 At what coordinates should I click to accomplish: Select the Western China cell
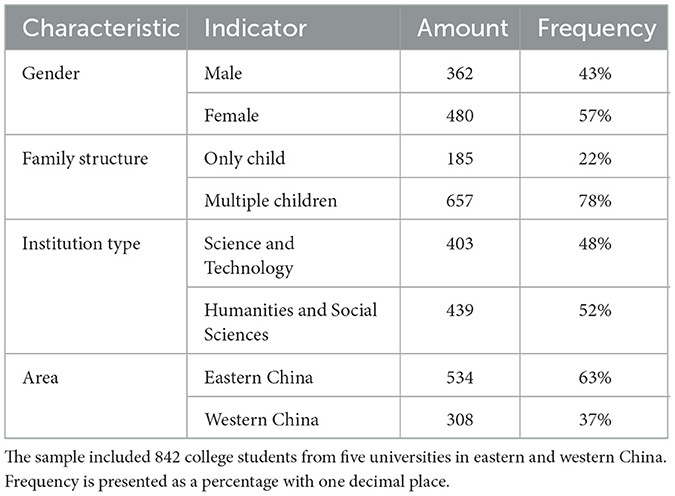tap(261, 420)
